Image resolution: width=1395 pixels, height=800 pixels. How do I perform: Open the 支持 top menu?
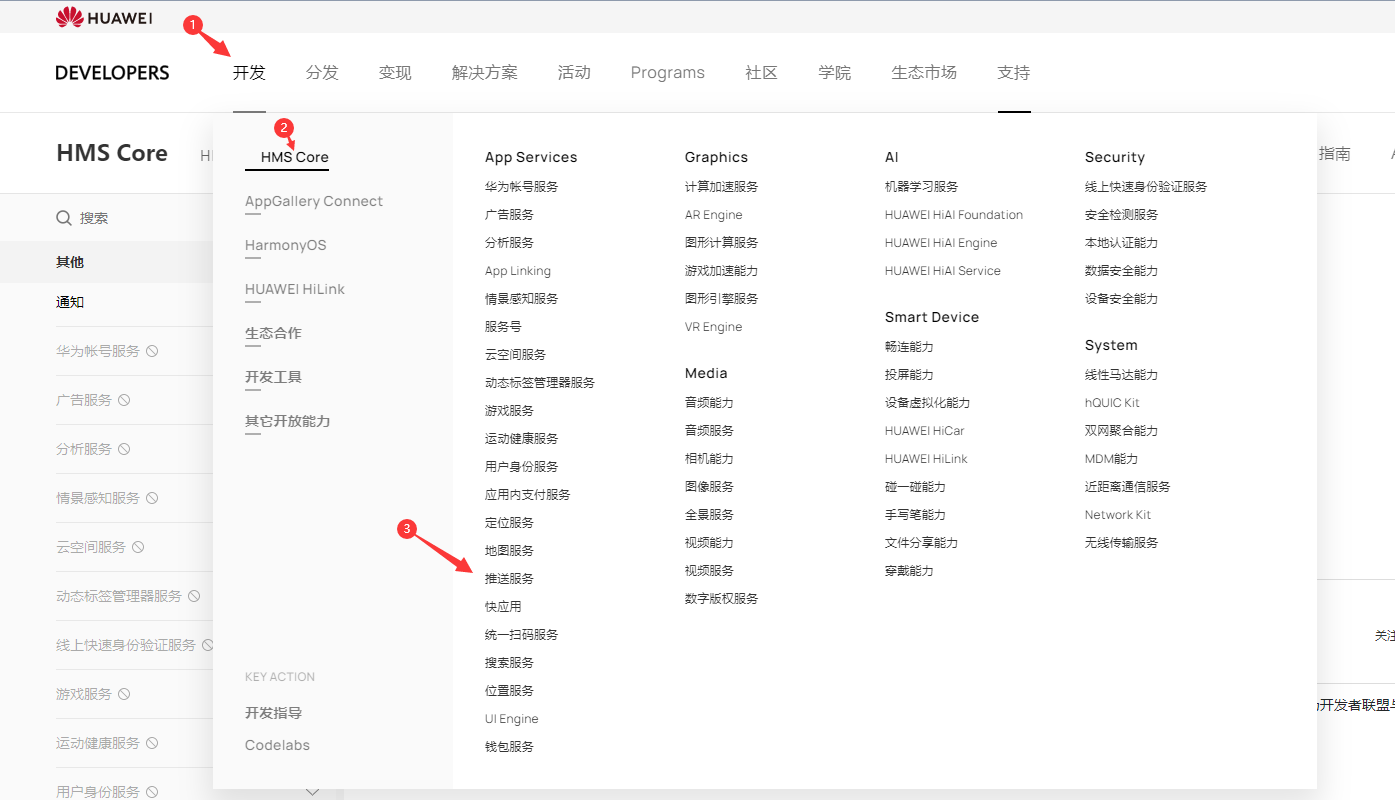[x=1014, y=72]
